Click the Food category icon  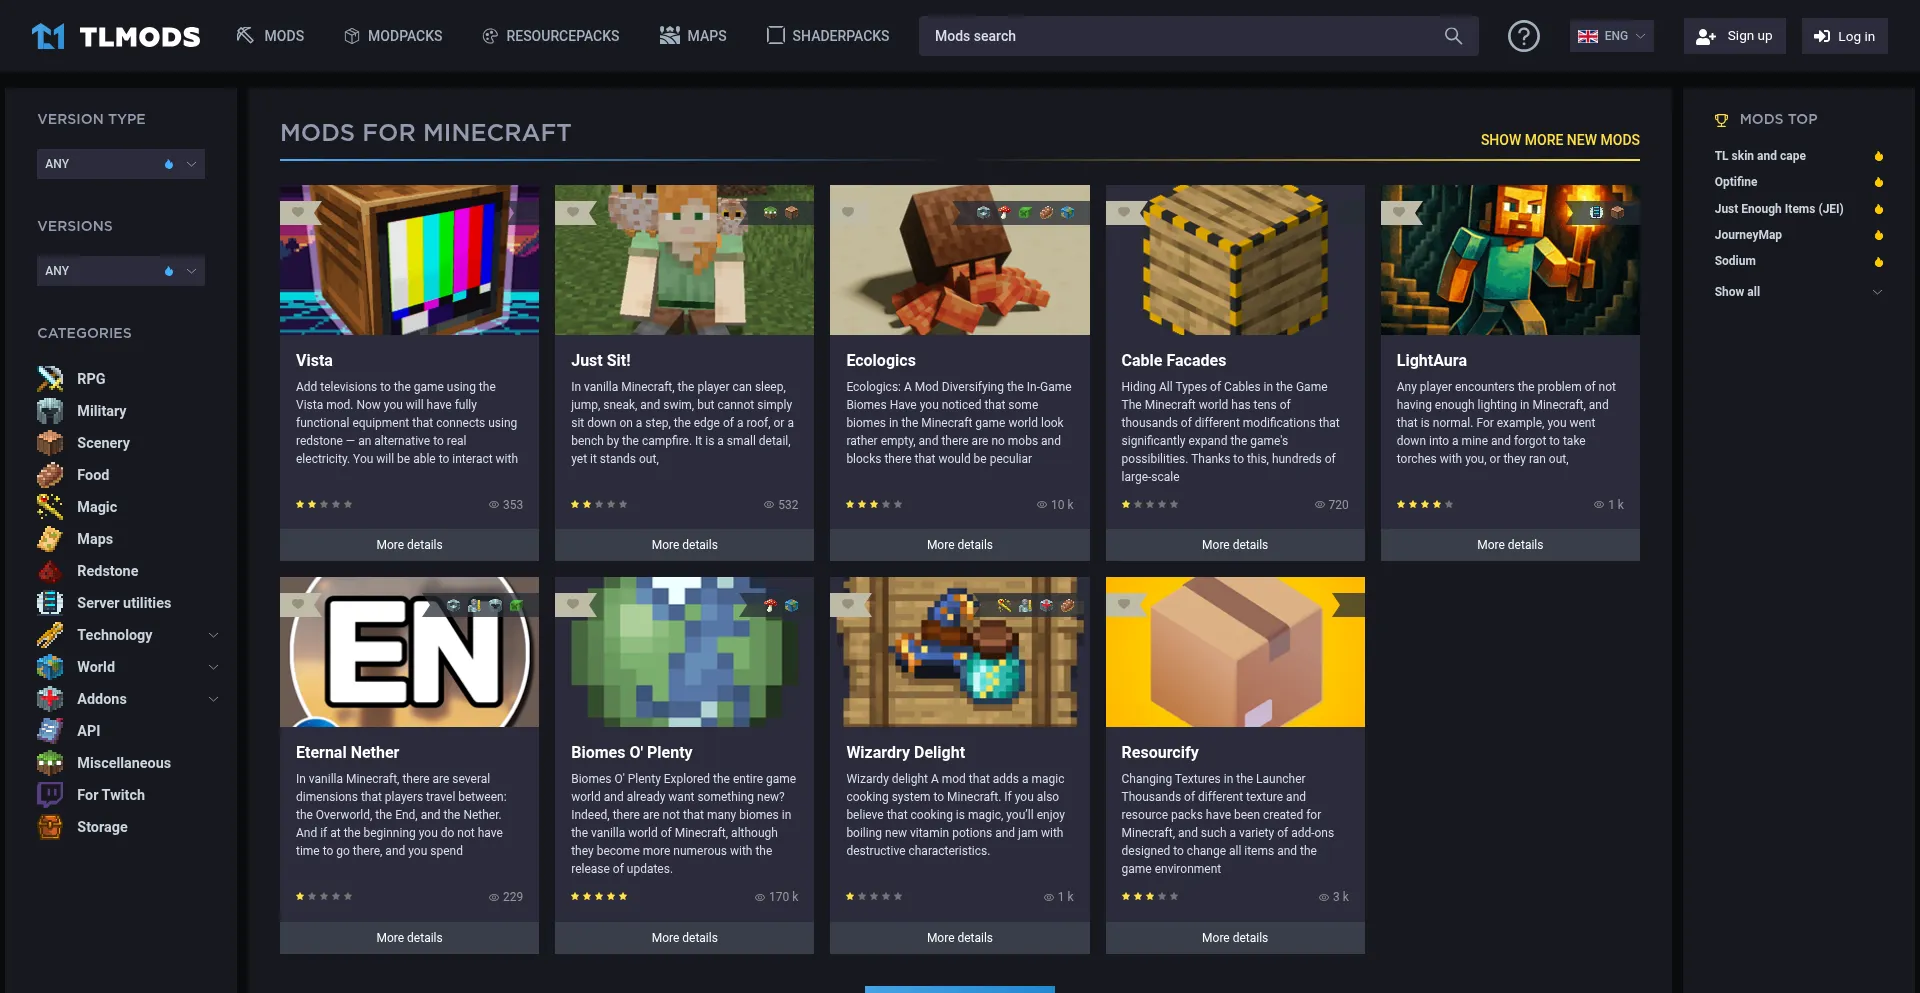[x=50, y=475]
